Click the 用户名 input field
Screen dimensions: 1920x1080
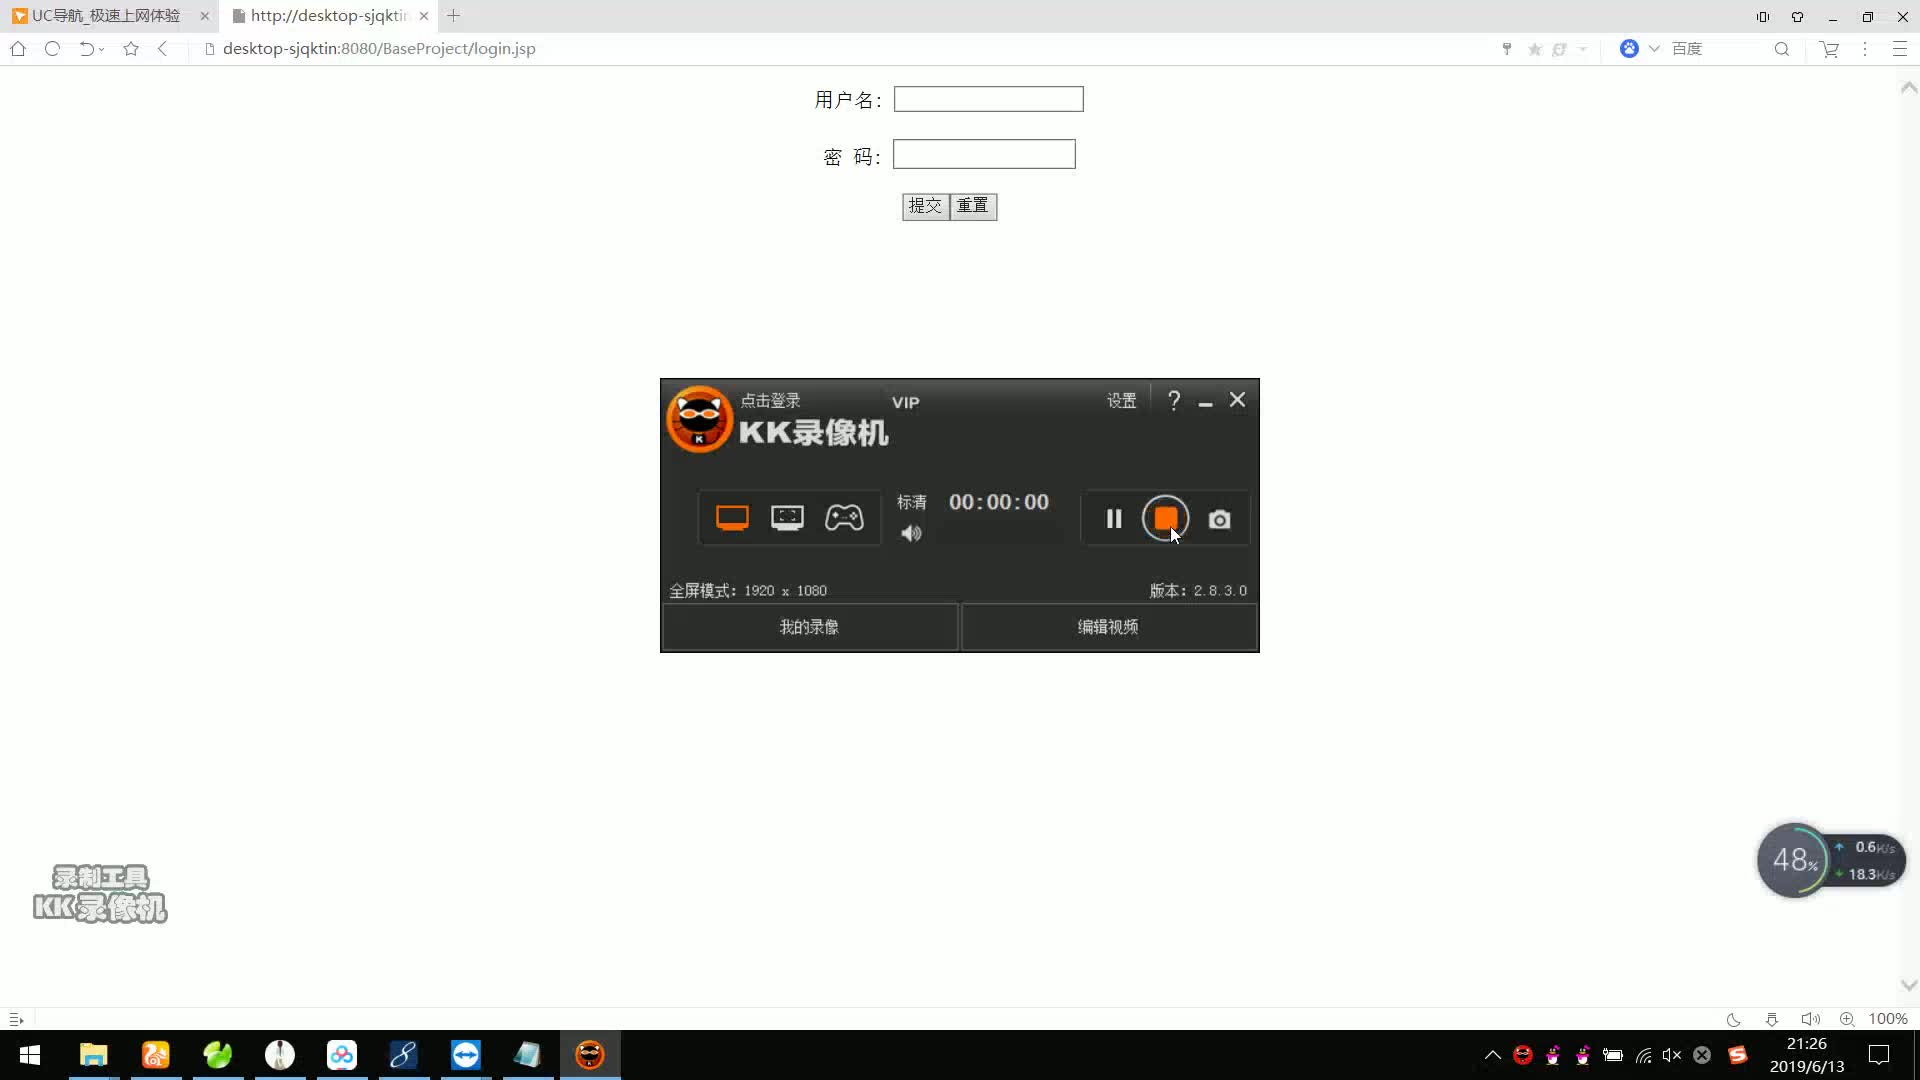click(988, 99)
